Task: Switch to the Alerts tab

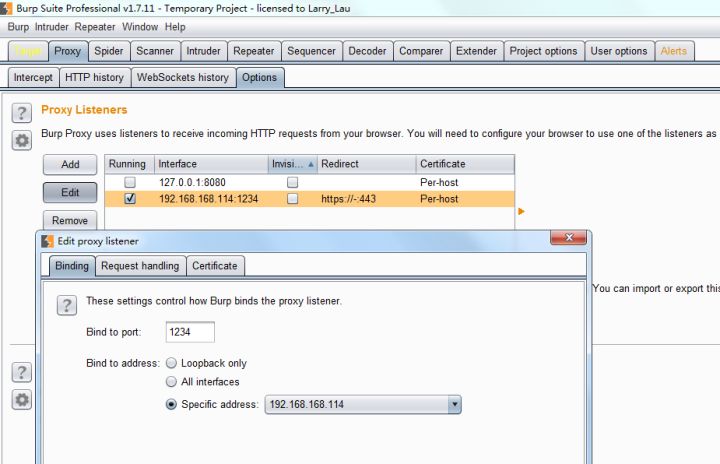Action: [674, 51]
